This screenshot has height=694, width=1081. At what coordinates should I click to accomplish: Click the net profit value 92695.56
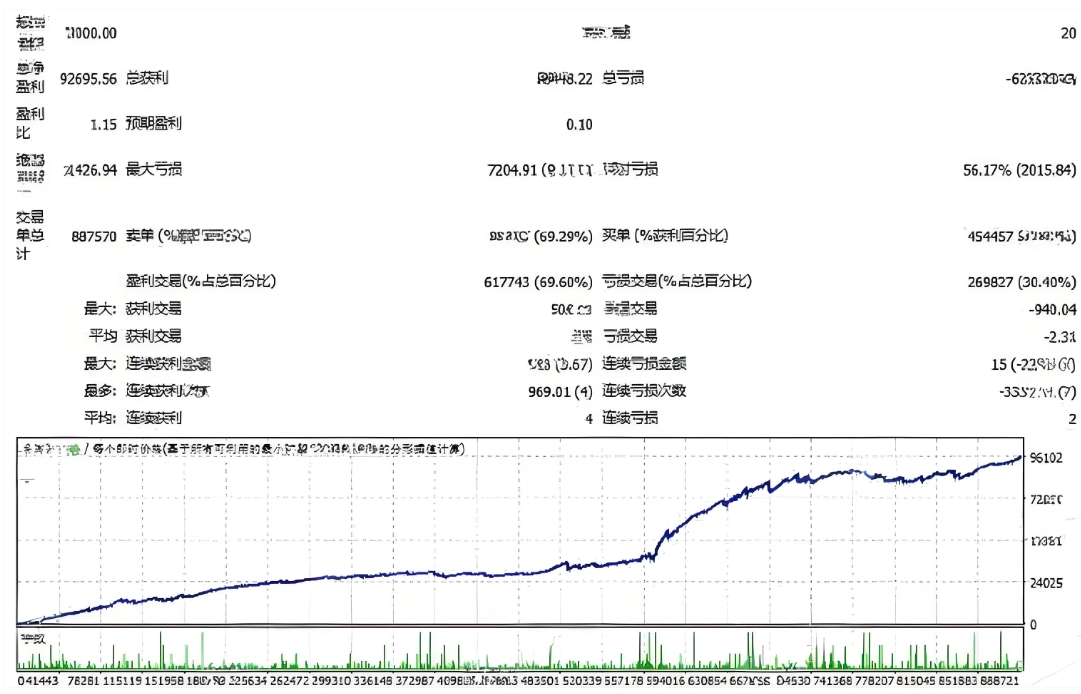[x=89, y=79]
